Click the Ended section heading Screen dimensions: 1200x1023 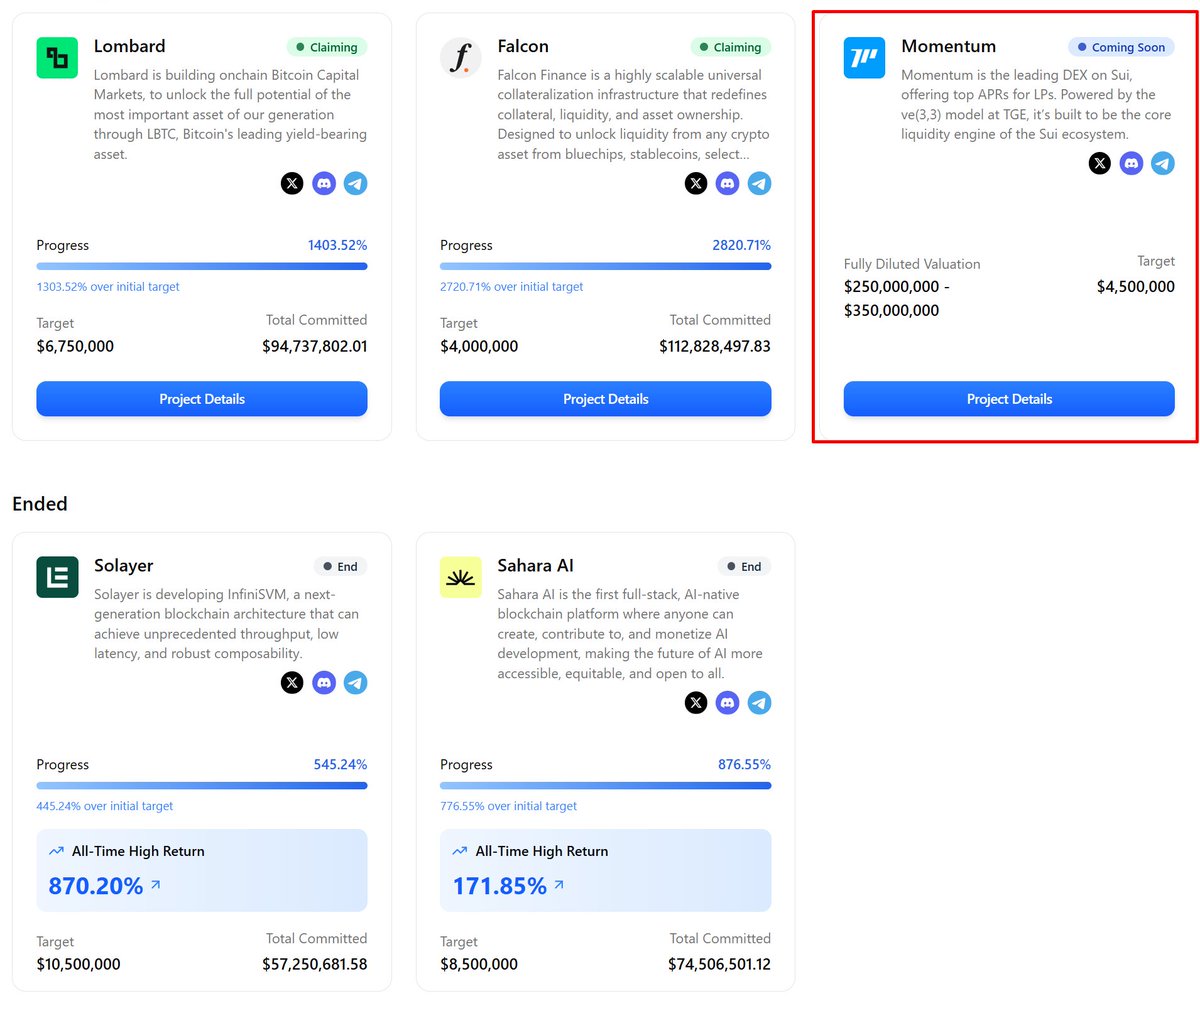(40, 504)
